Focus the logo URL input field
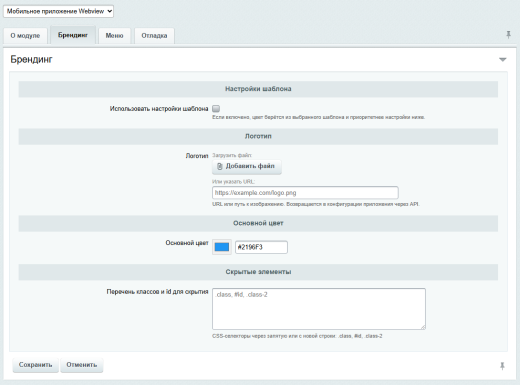This screenshot has height=385, width=520. [x=305, y=193]
